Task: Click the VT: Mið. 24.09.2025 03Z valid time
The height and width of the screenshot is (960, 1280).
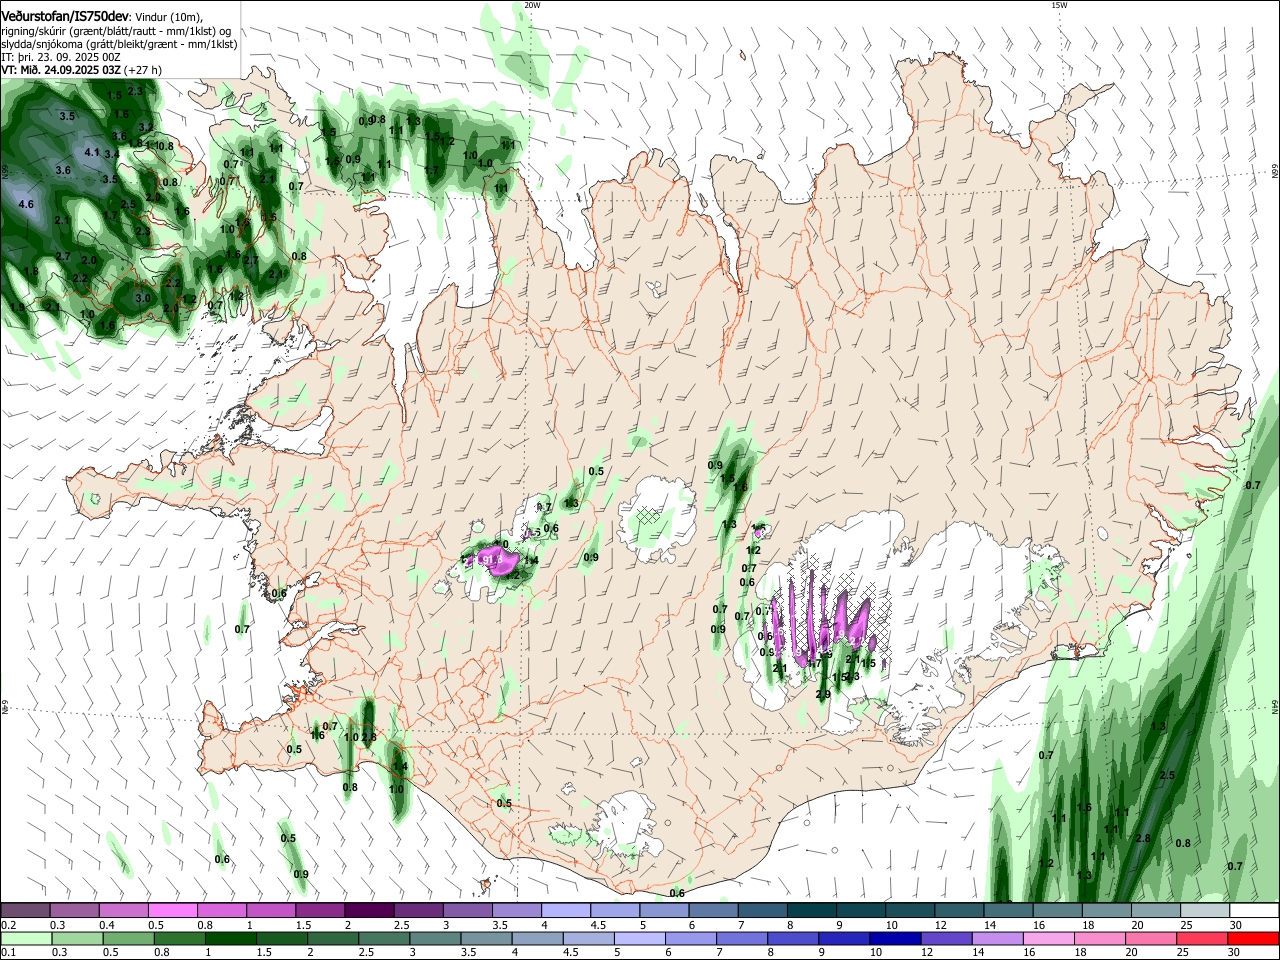Action: [61, 70]
